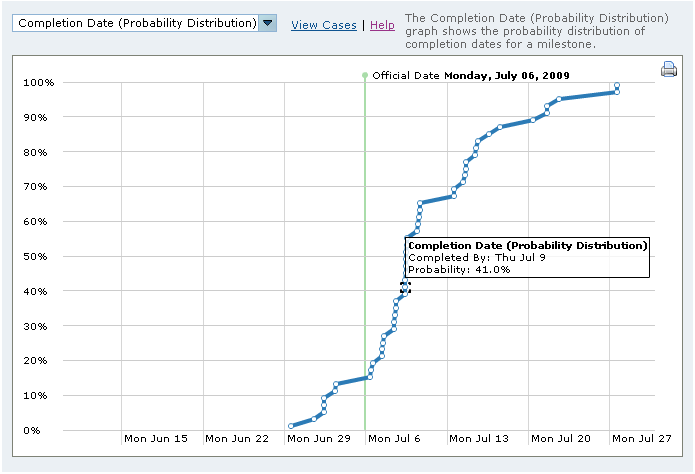The width and height of the screenshot is (695, 474).
Task: Click the 50% y-axis label
Action: pyautogui.click(x=39, y=256)
